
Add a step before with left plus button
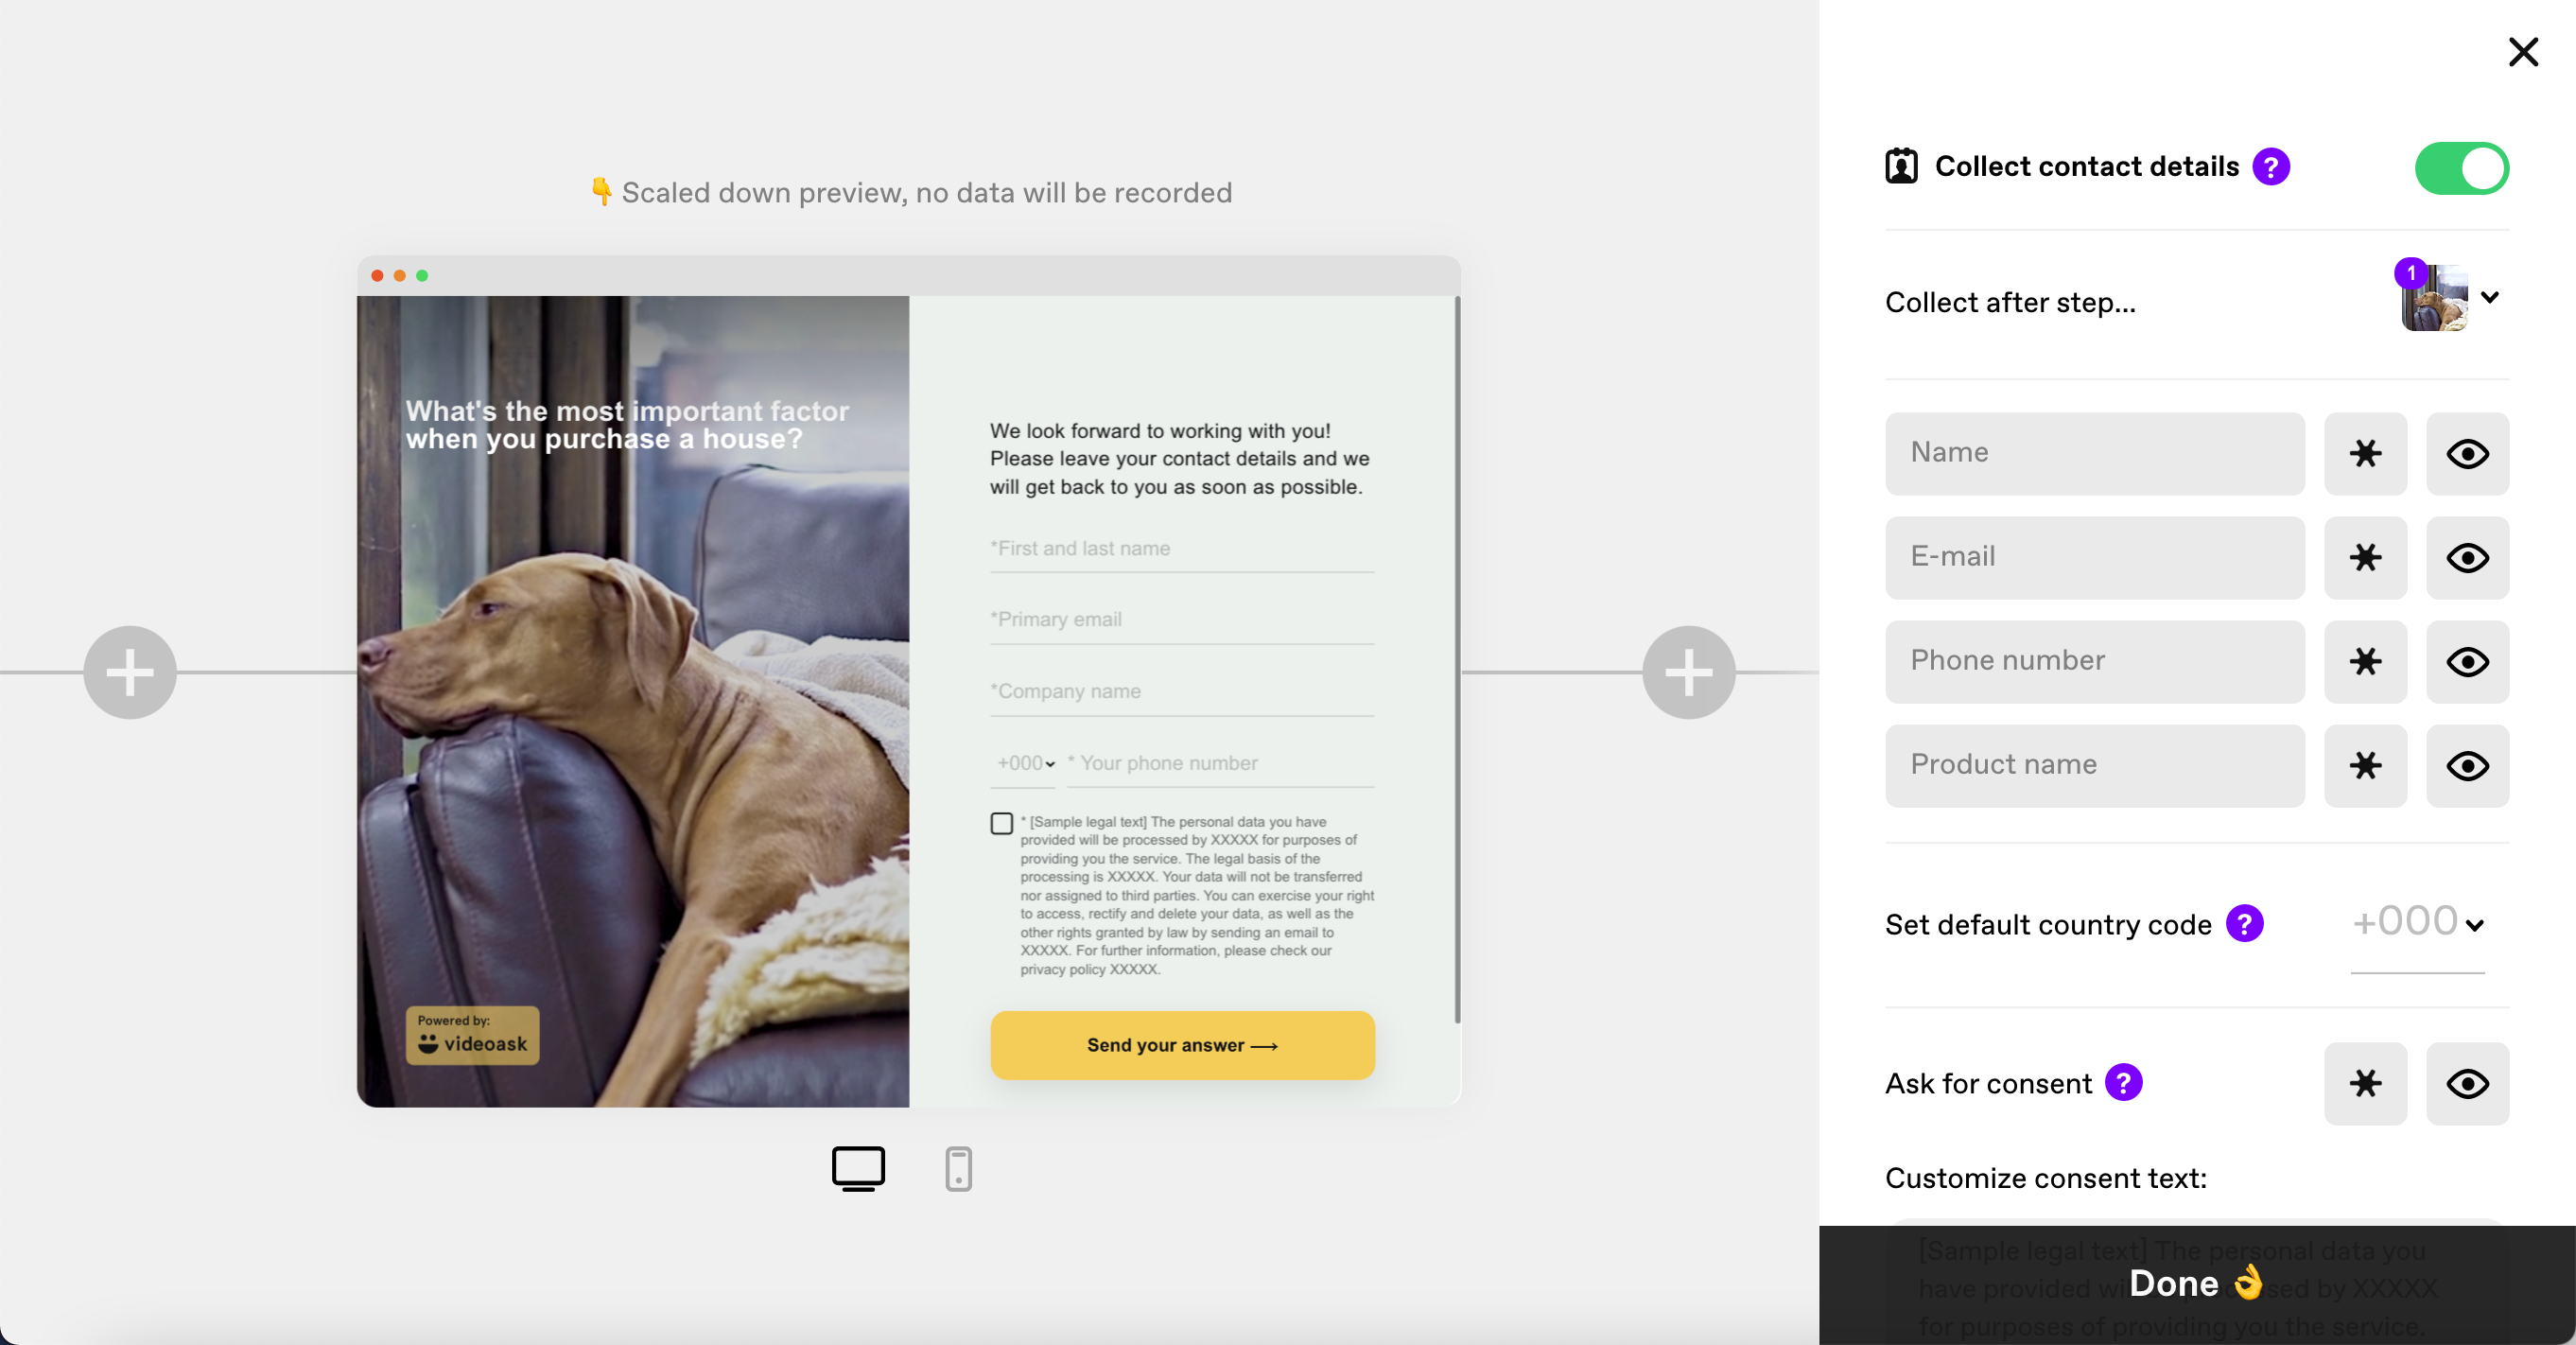(130, 672)
